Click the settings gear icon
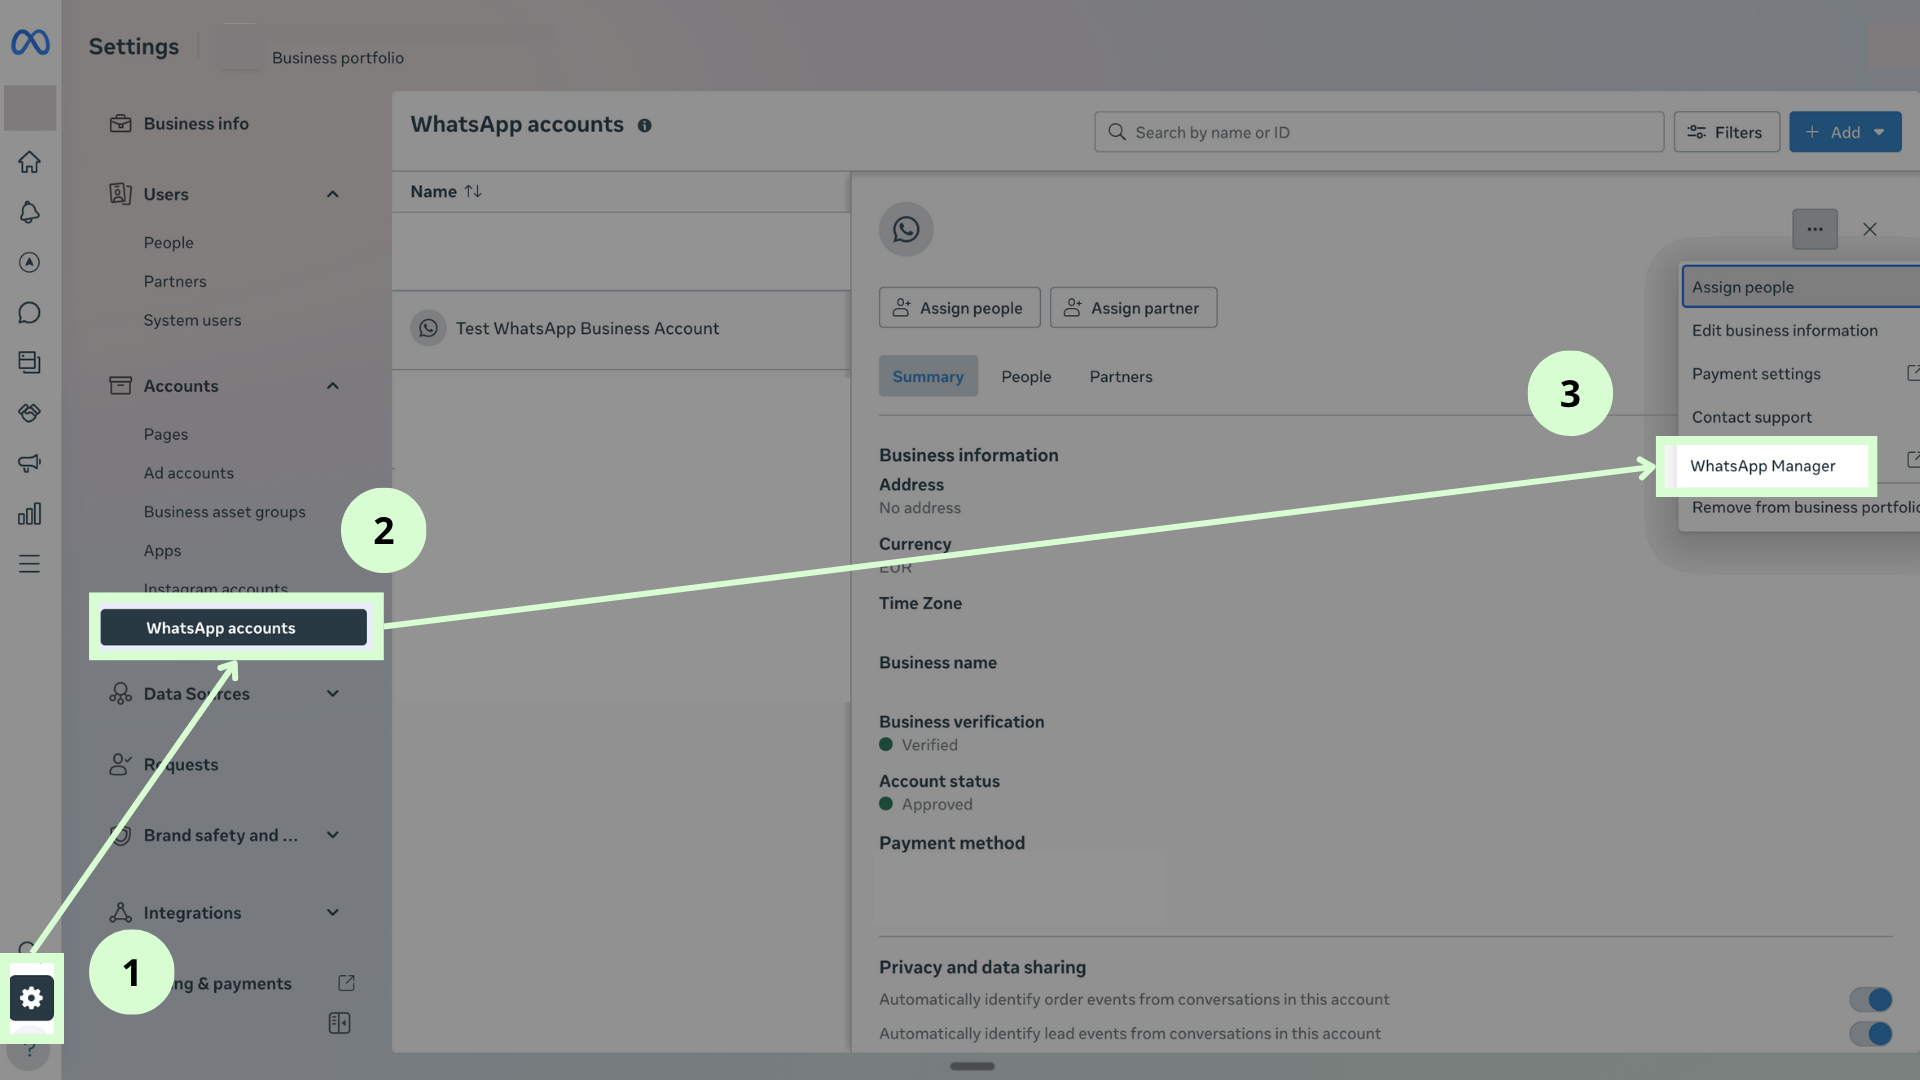 pos(31,997)
